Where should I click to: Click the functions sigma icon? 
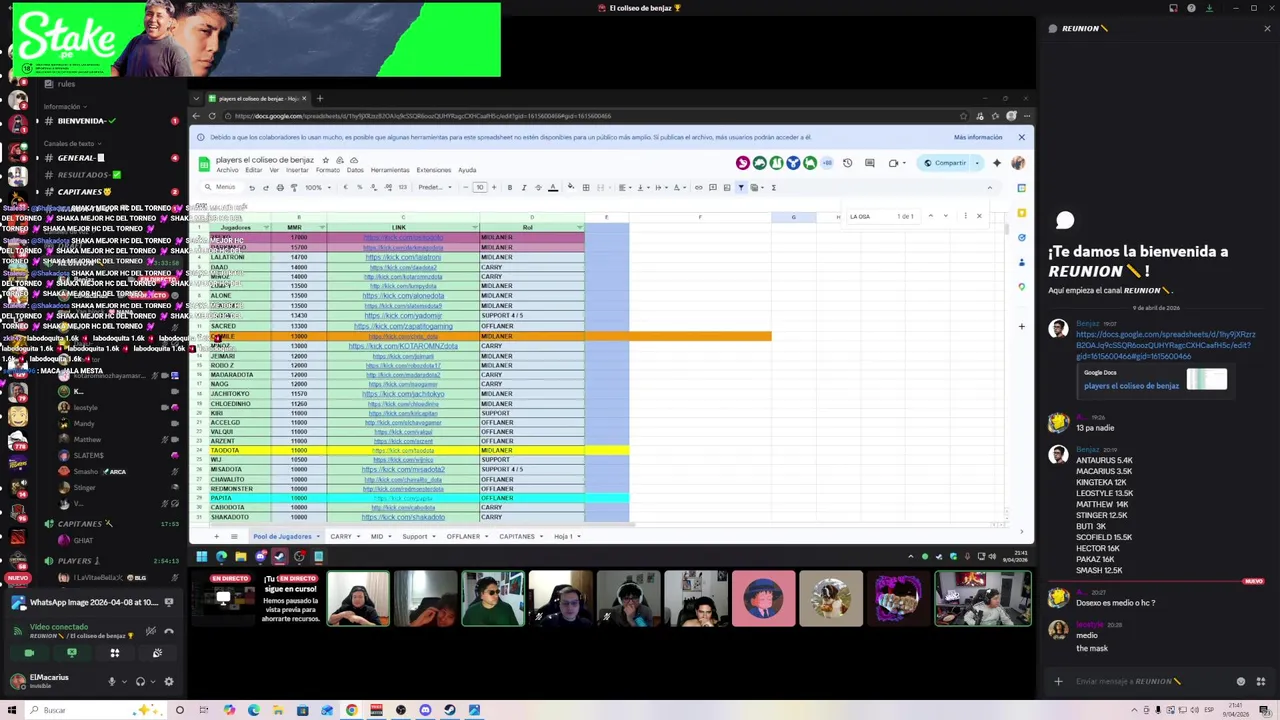773,187
